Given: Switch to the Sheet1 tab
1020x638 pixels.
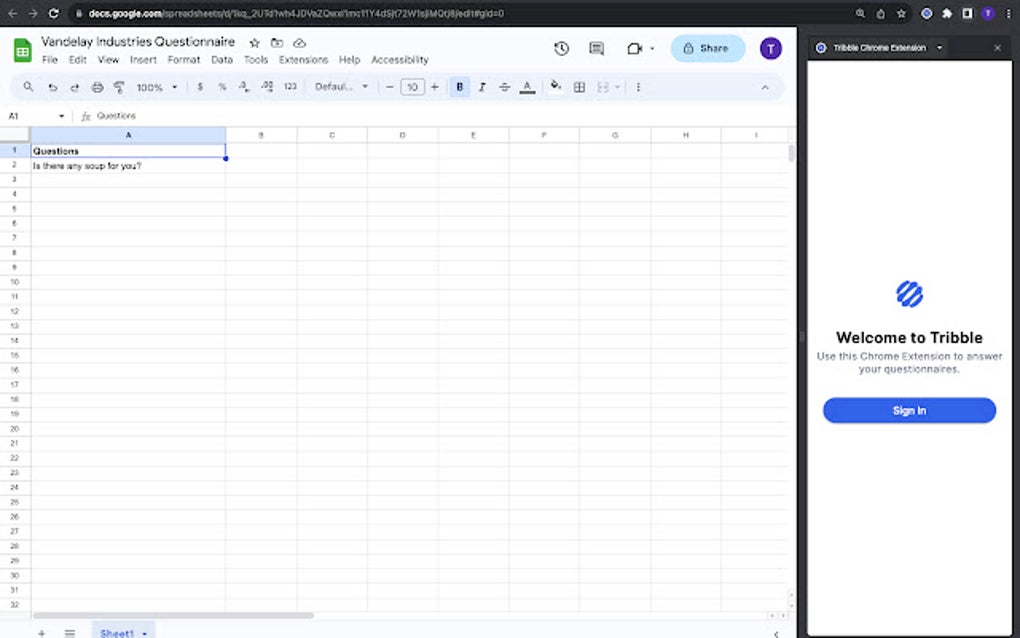Looking at the screenshot, I should [x=117, y=632].
